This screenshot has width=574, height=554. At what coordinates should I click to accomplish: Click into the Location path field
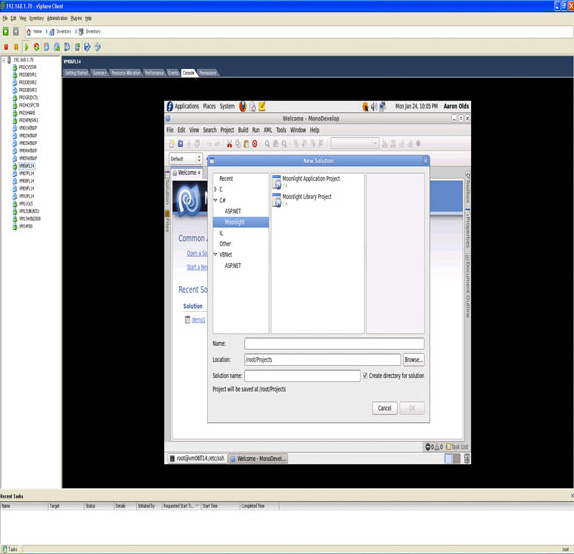(323, 360)
